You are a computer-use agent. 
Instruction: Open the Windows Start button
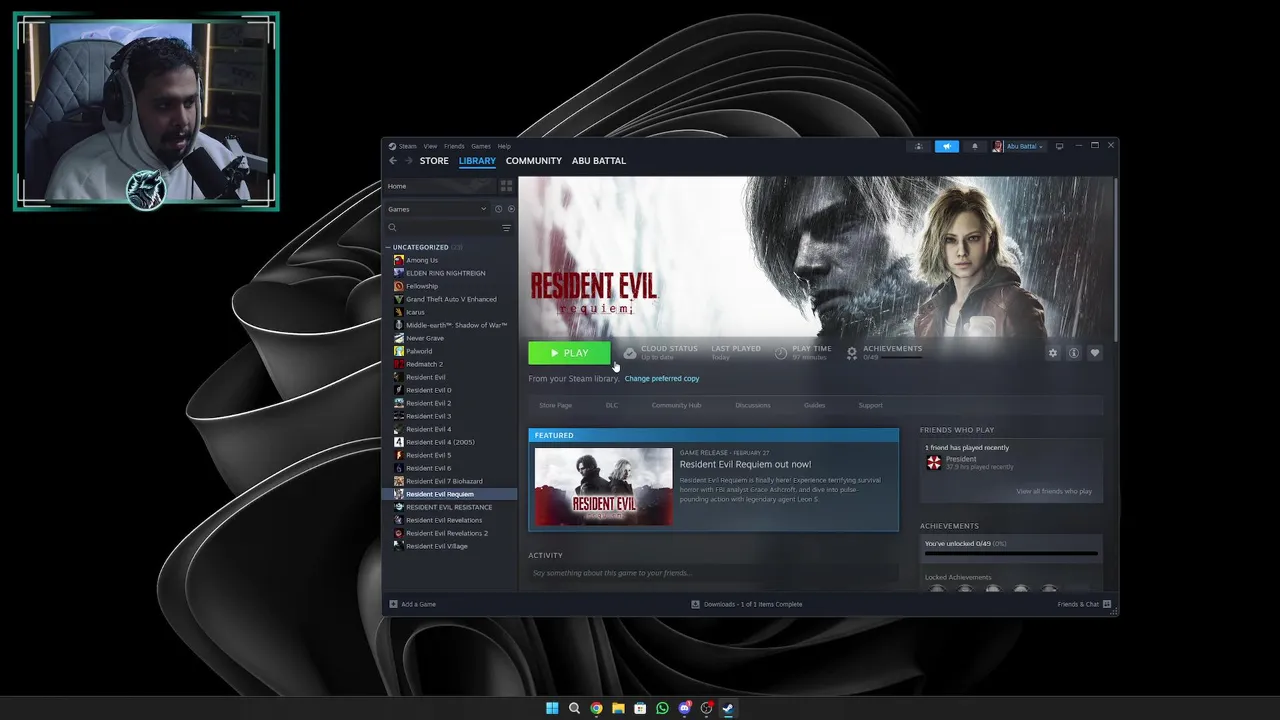click(x=552, y=708)
